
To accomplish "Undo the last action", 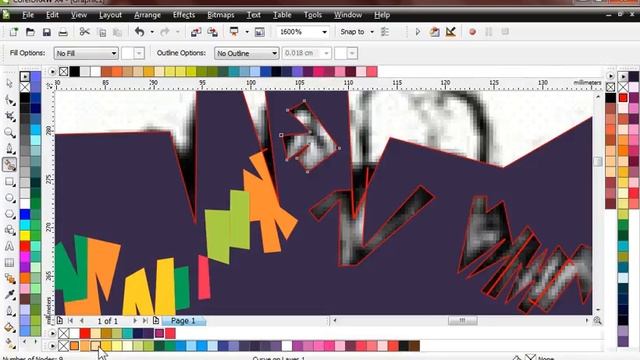I will 140,32.
